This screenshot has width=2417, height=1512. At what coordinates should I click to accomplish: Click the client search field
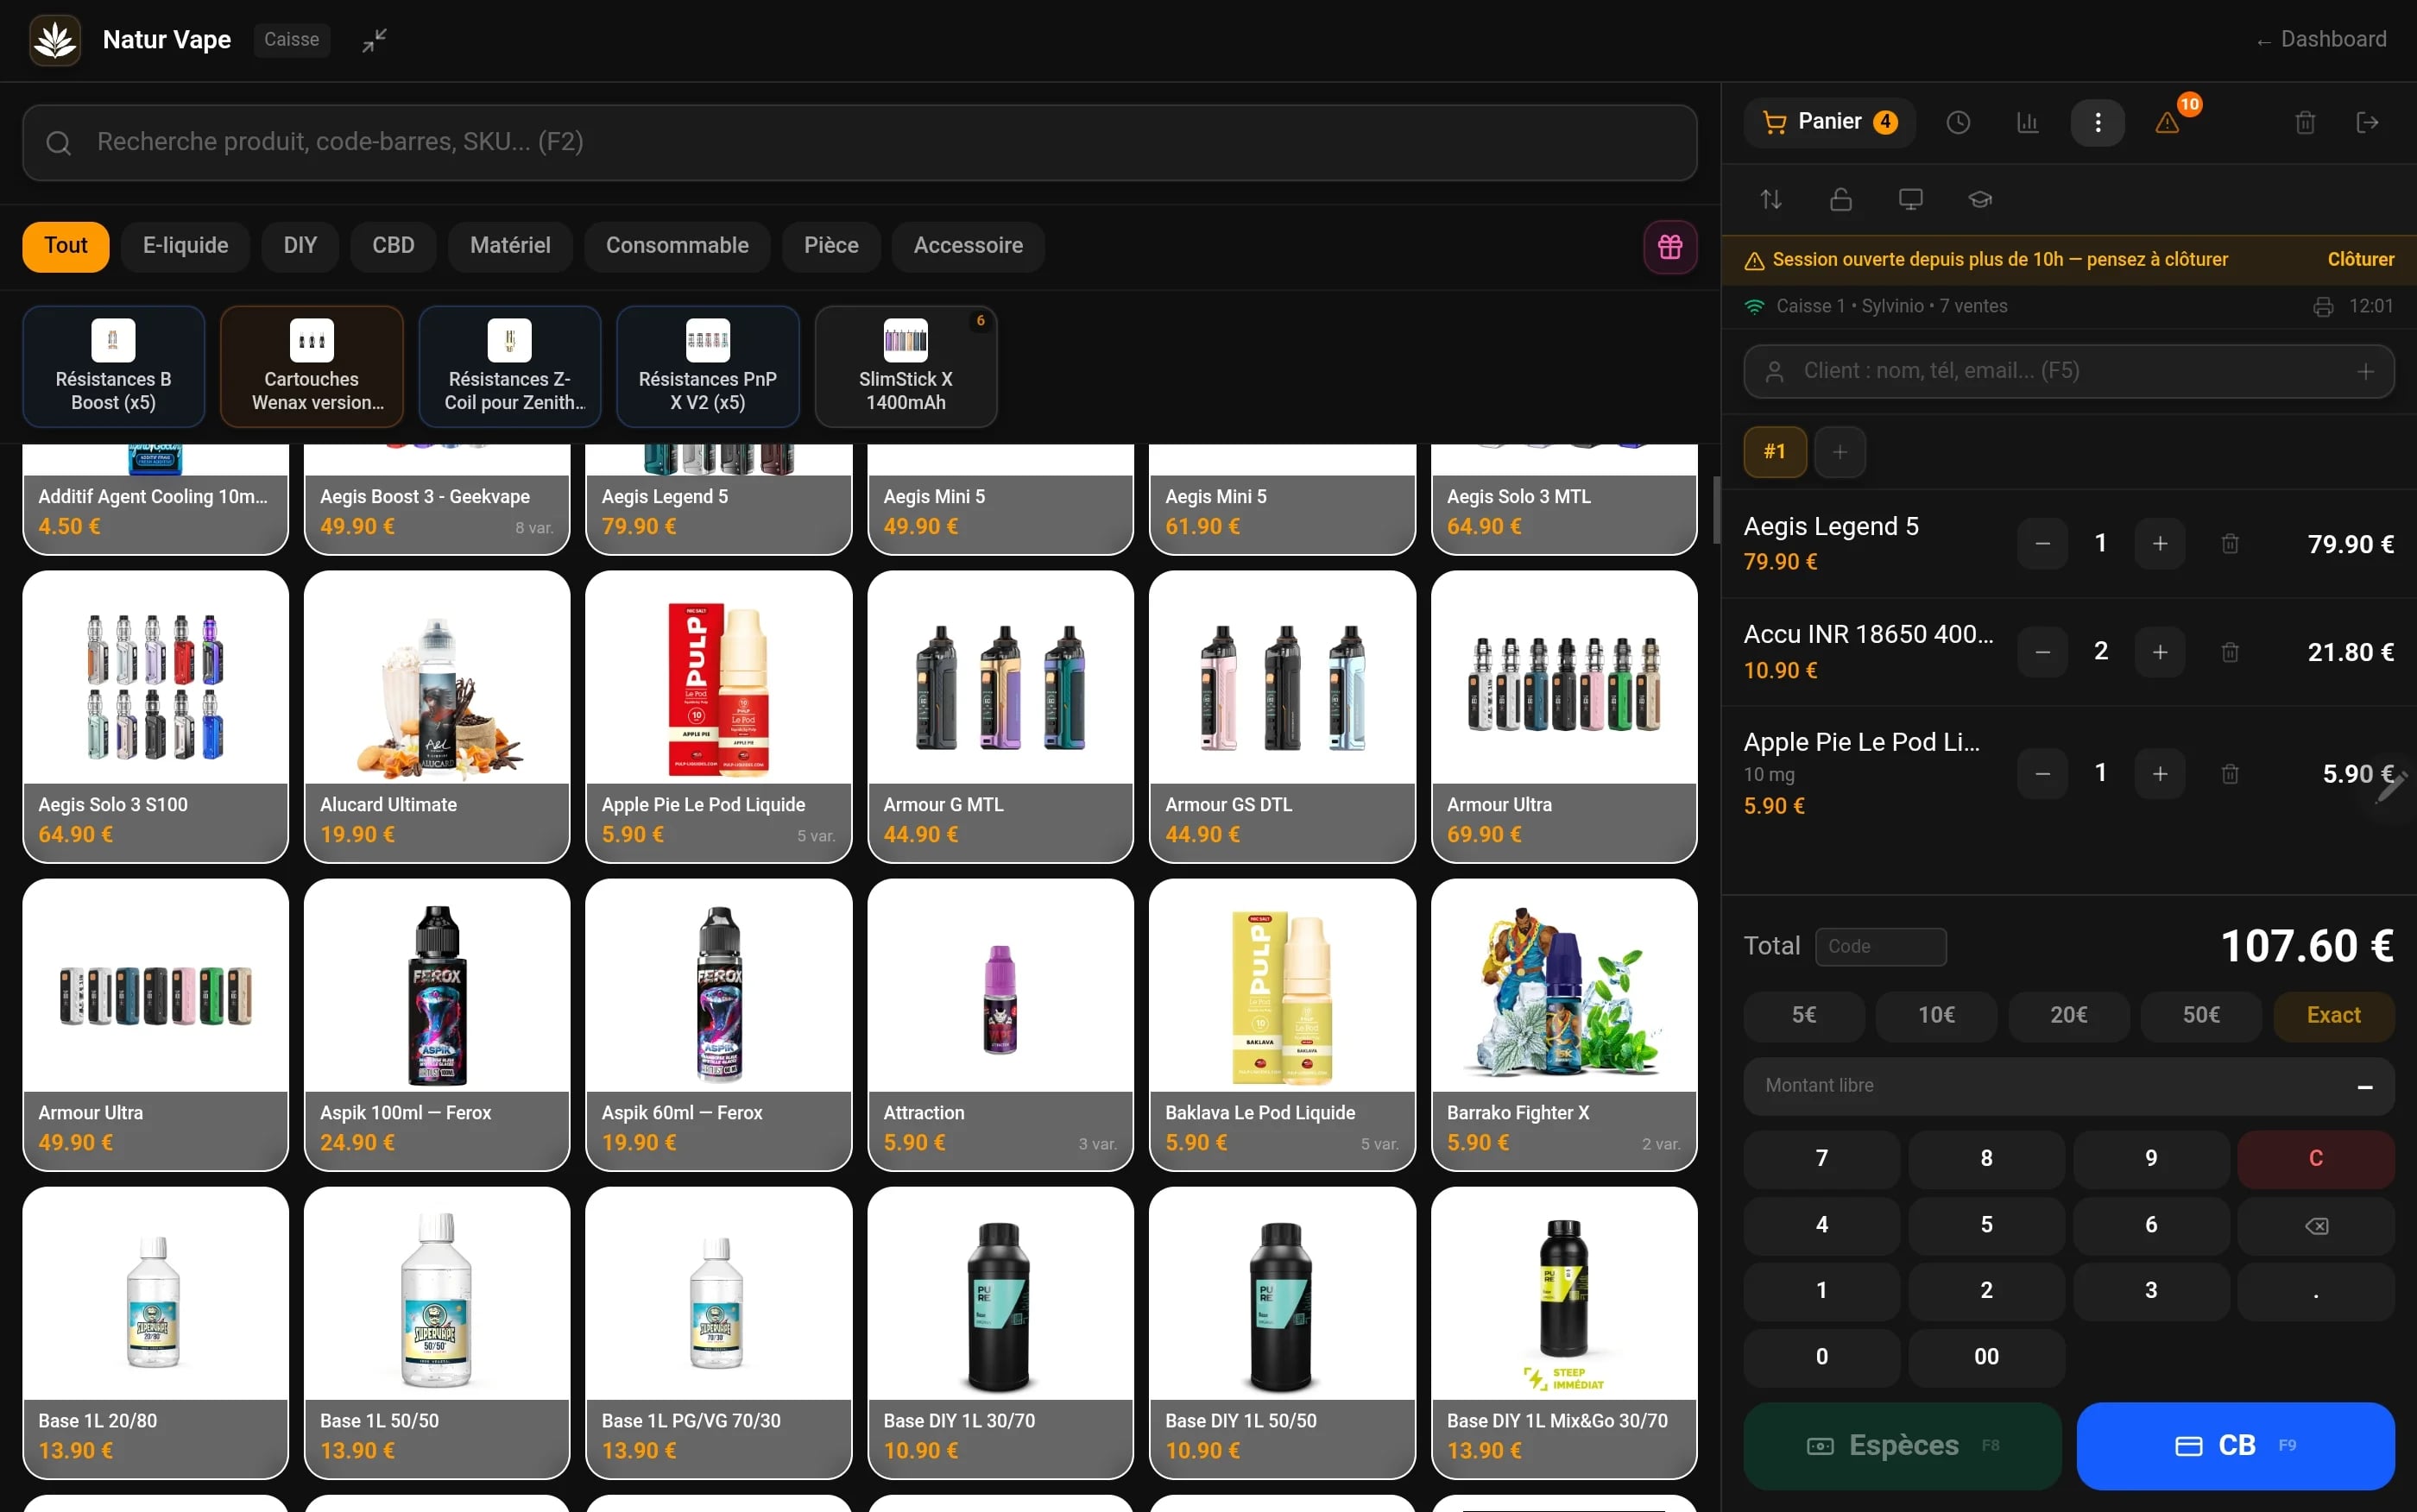point(2068,371)
